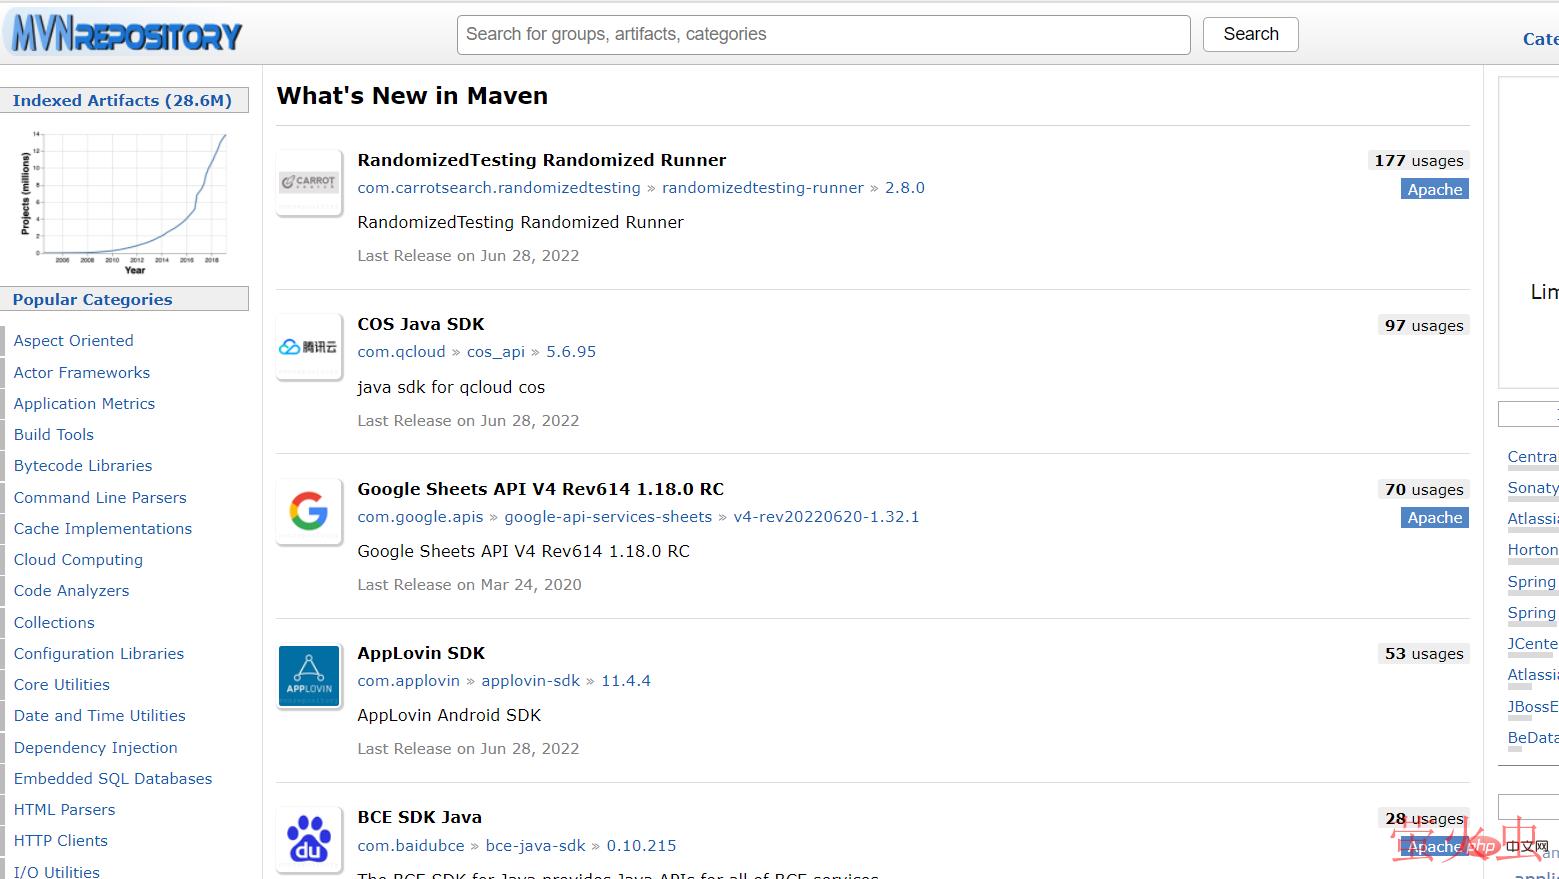
Task: Open the indexed artifacts growth chart
Action: [124, 201]
